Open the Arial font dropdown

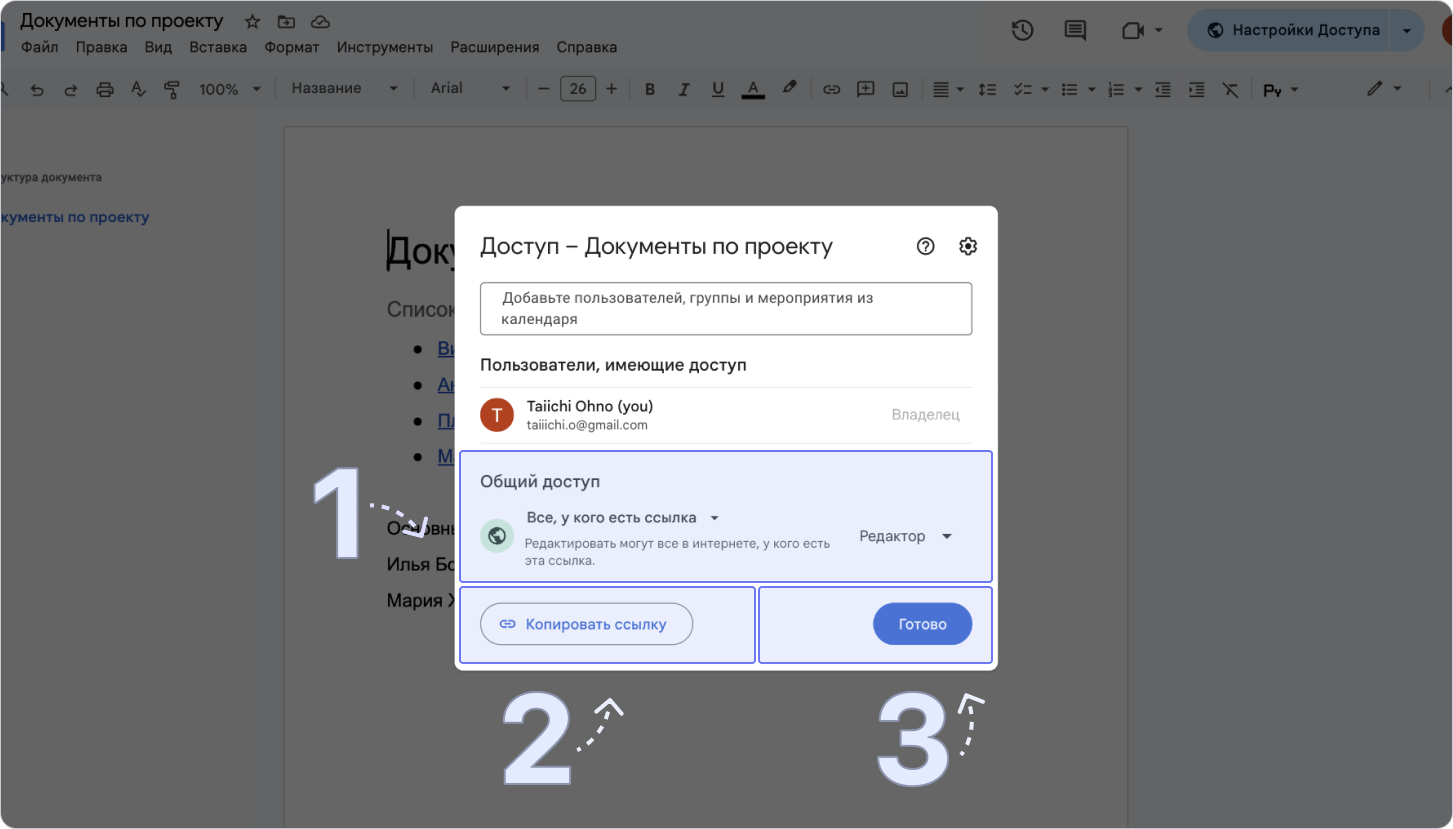coord(470,89)
